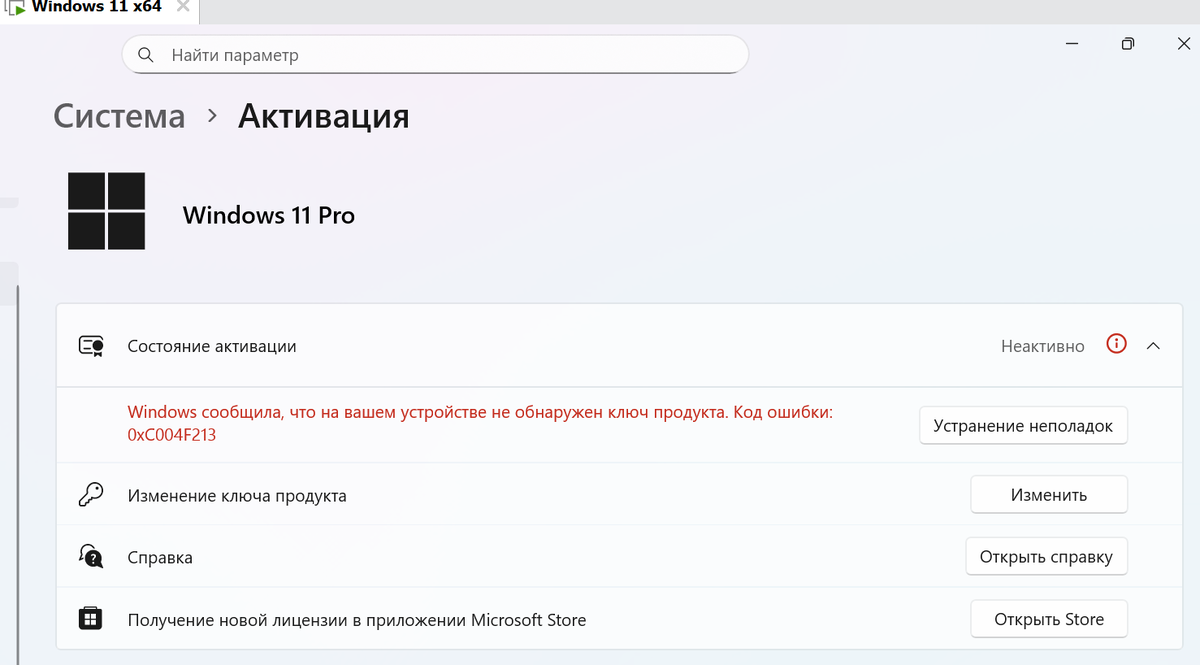Screen dimensions: 1200x665
Task: Click the Microsoft Store bag icon
Action: [91, 619]
